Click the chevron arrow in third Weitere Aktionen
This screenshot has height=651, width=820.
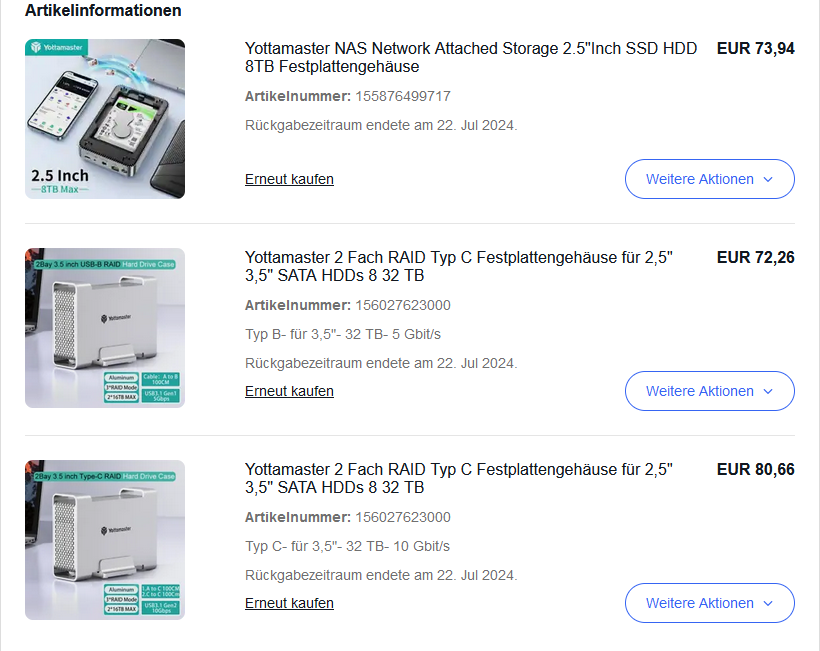[x=768, y=603]
